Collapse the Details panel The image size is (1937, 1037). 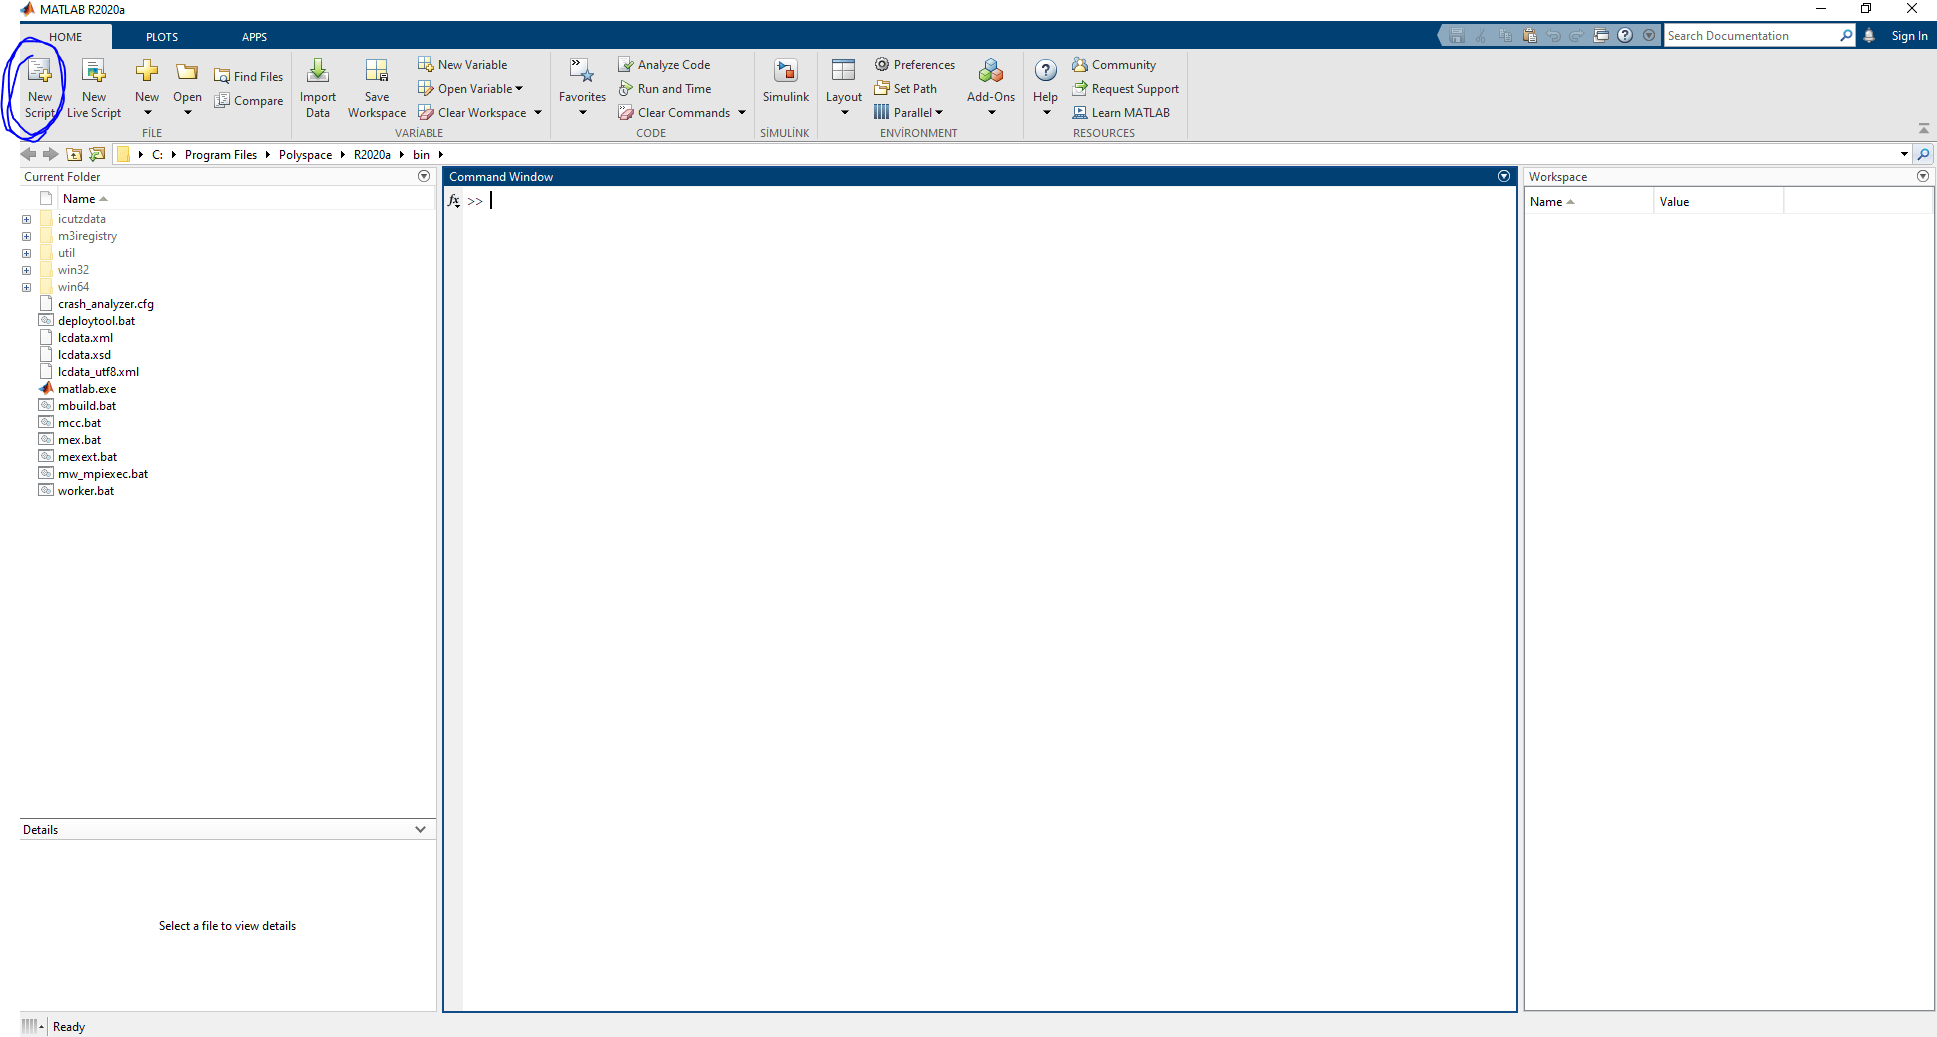click(x=421, y=829)
